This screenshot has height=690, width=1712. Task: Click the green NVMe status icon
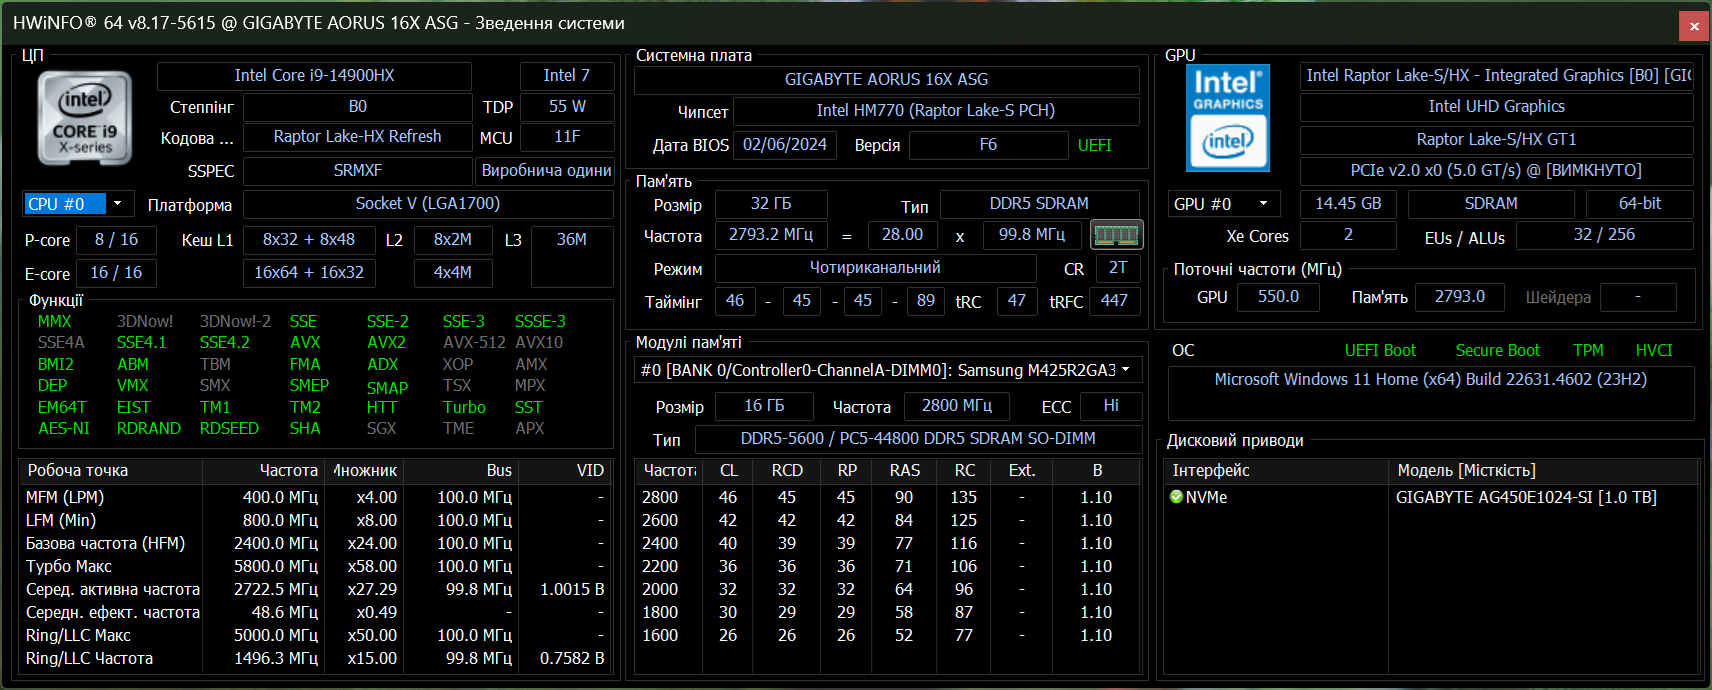tap(1177, 497)
